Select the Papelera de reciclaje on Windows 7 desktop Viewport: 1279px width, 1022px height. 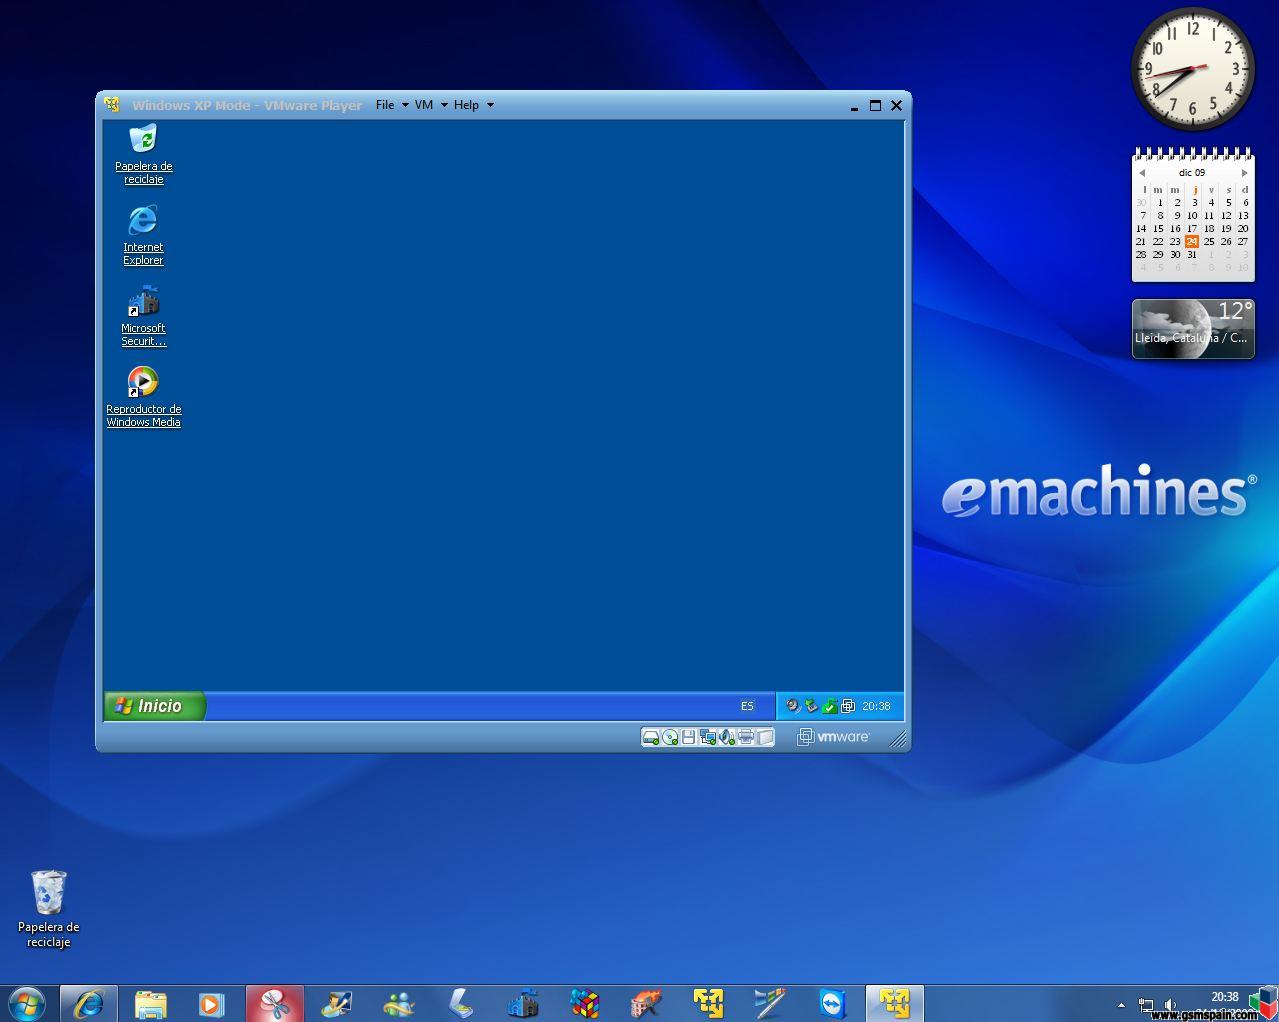pyautogui.click(x=48, y=908)
